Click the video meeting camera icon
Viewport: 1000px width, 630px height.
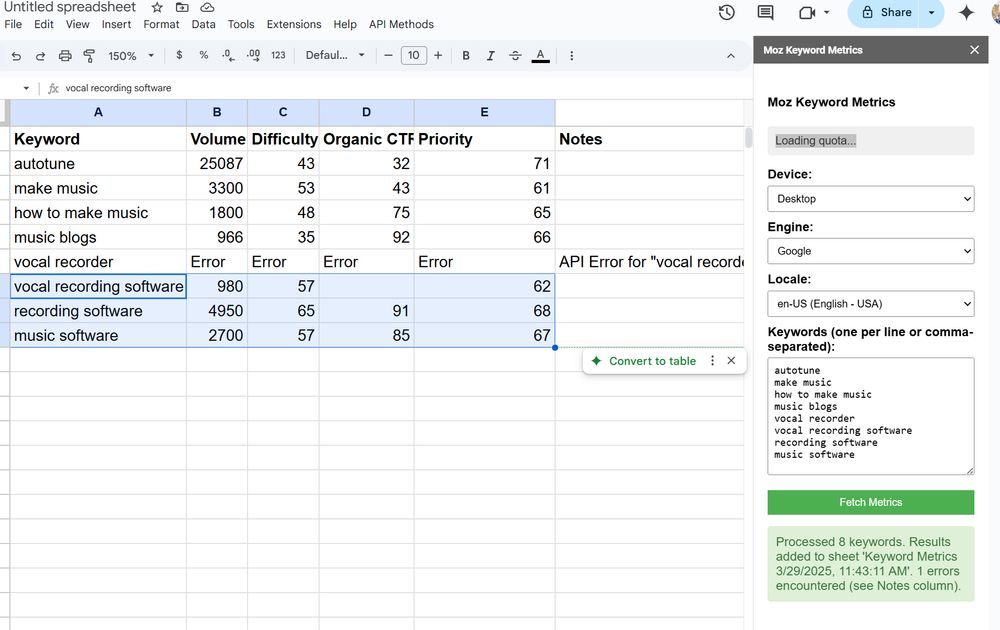[807, 13]
